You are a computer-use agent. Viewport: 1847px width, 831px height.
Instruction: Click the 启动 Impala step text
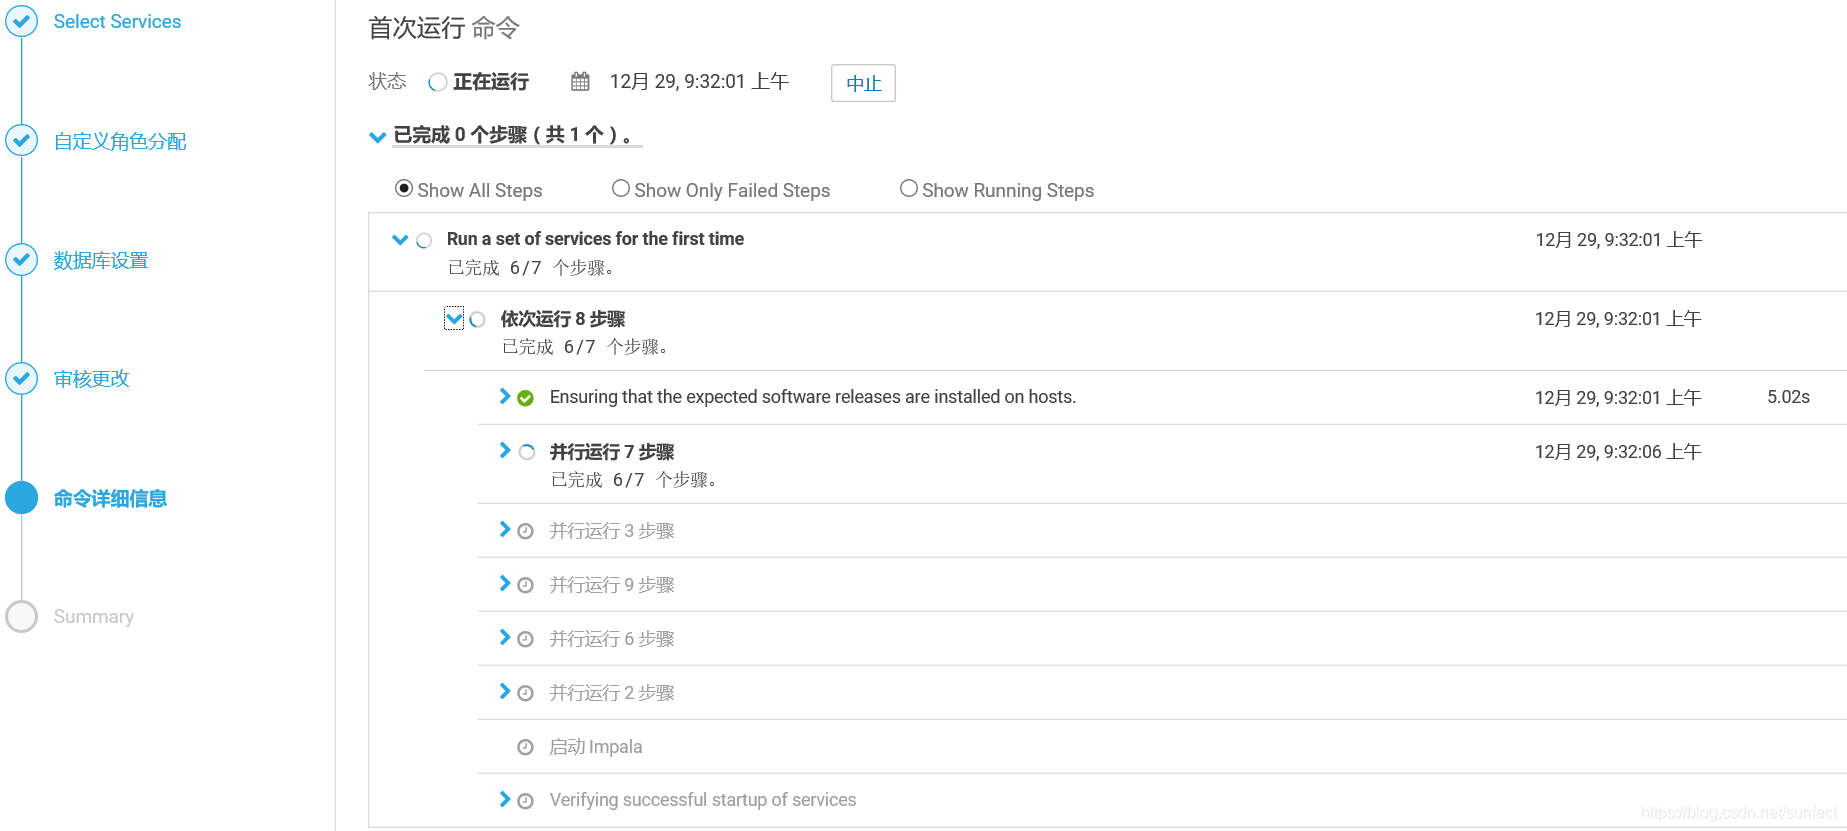coord(596,747)
